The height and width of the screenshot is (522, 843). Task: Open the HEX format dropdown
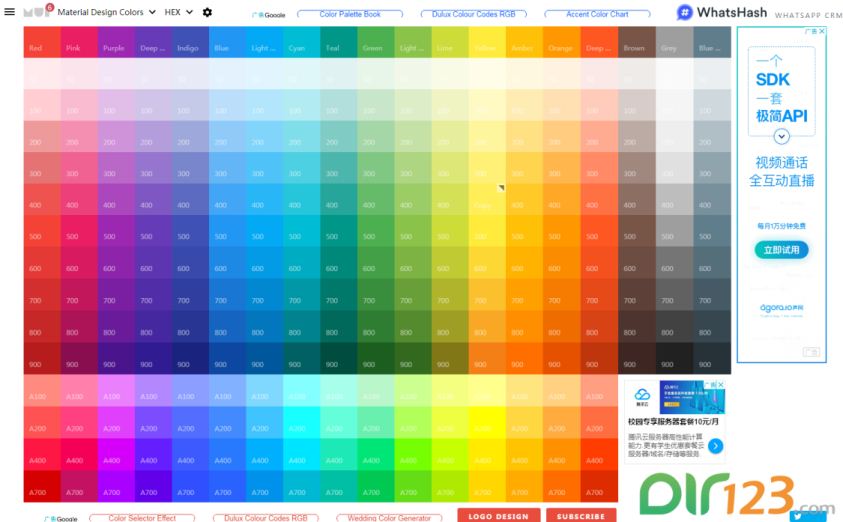[x=178, y=12]
